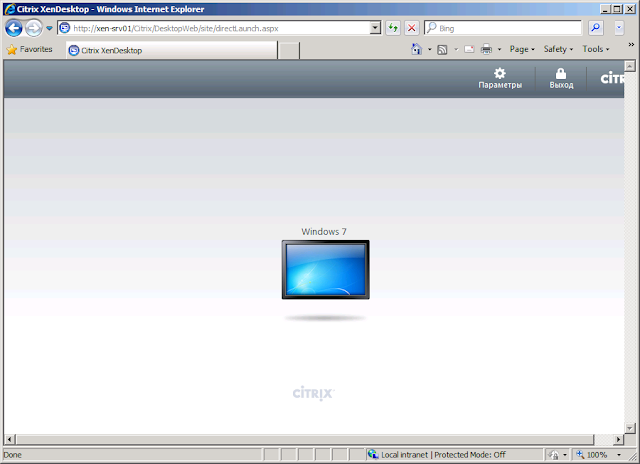Click the vertical scrollbar up arrow
640x464 pixels.
point(630,66)
